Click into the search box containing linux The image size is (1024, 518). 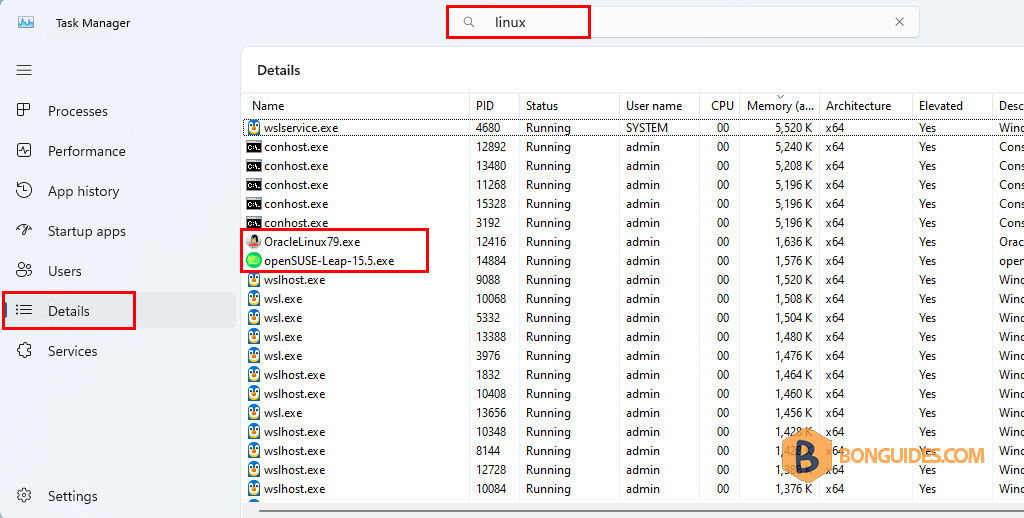click(x=682, y=22)
